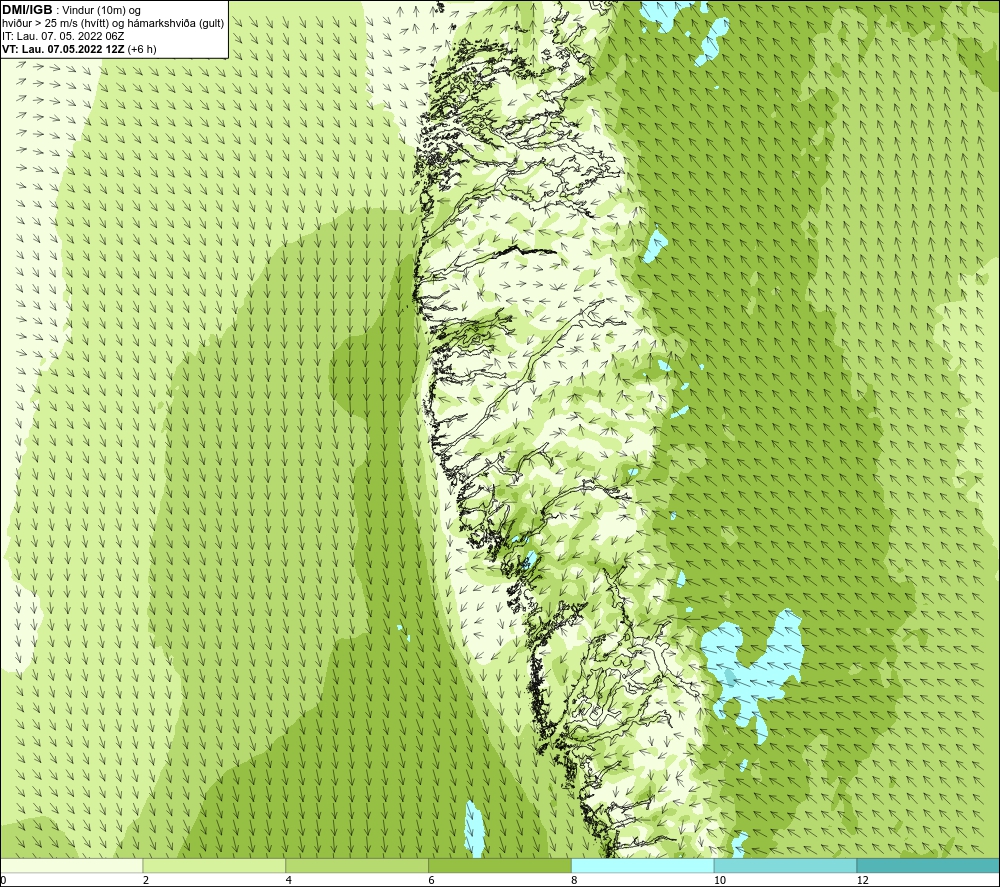
Task: Click the 2–4 m/s light green legend swatch
Action: pyautogui.click(x=214, y=865)
